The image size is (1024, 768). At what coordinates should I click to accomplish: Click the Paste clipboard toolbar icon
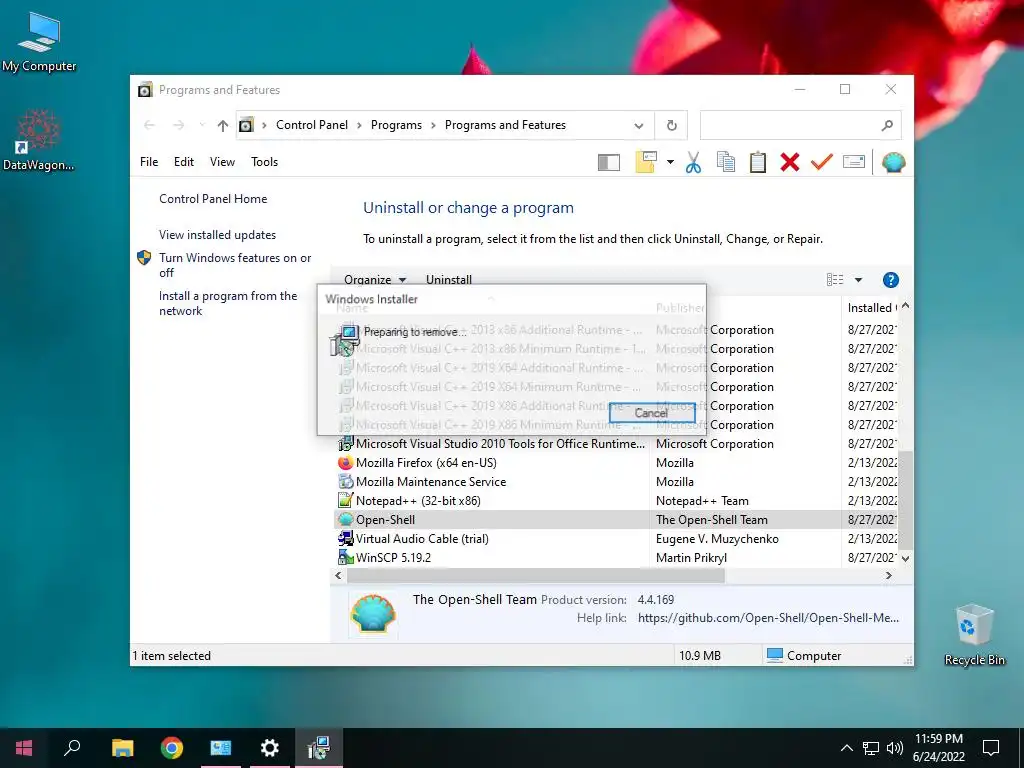(x=758, y=162)
